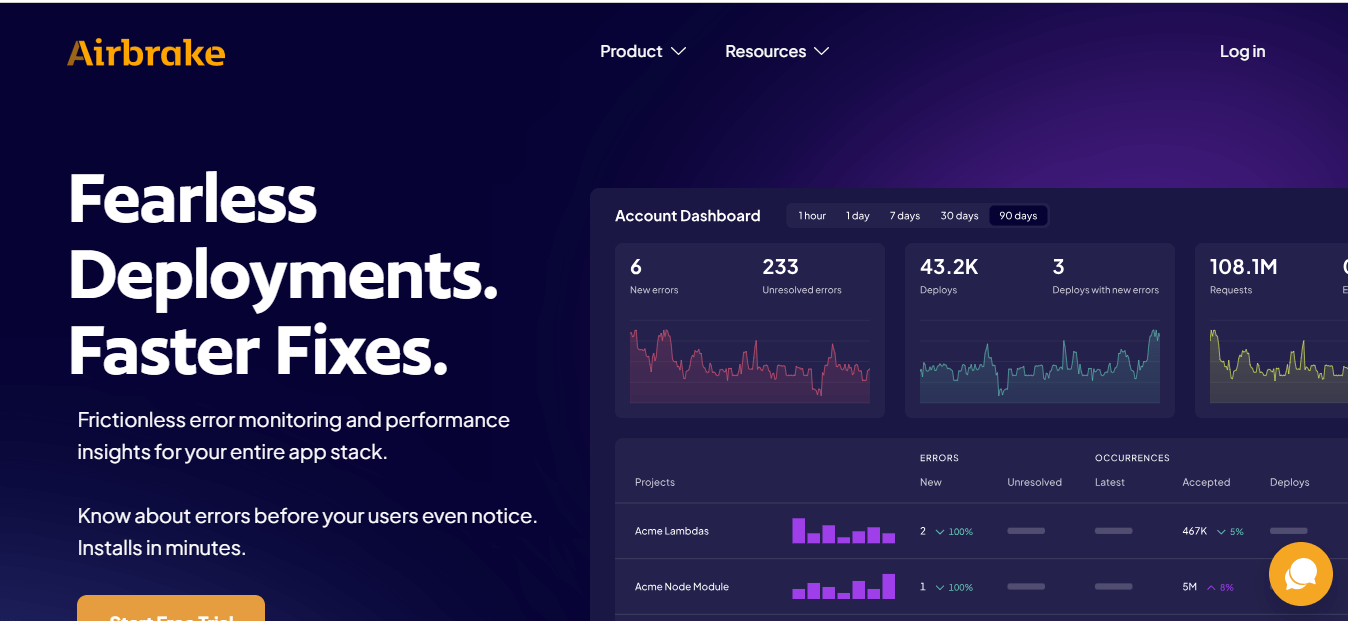Click the red errors line chart
Image resolution: width=1348 pixels, height=621 pixels.
click(x=750, y=362)
